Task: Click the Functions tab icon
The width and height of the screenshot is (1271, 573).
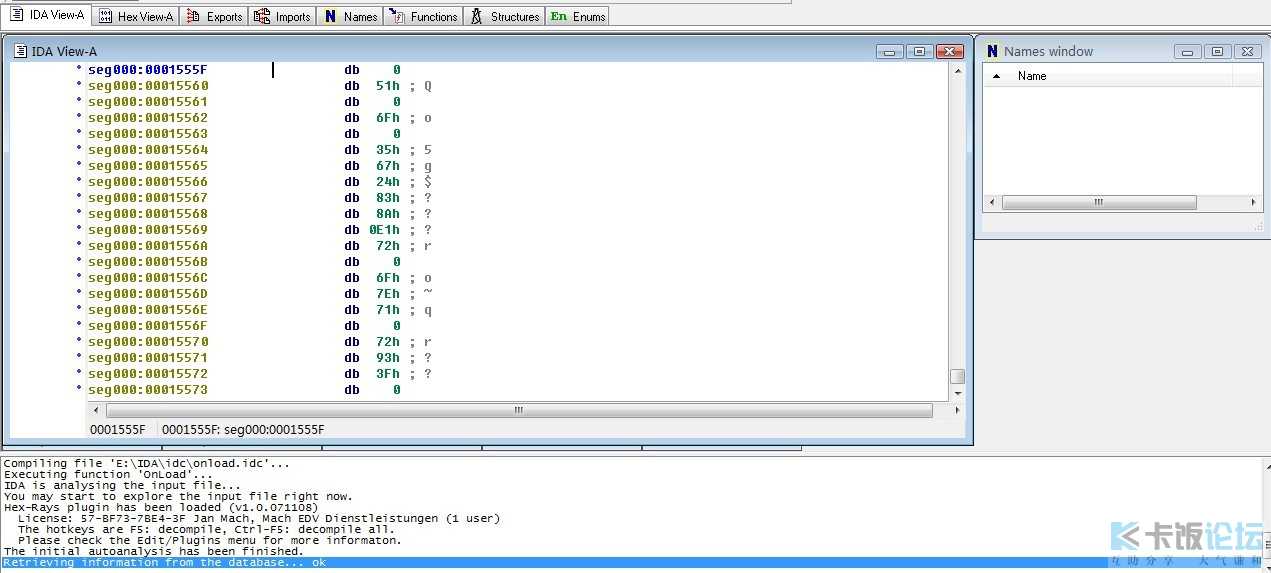Action: pos(398,16)
